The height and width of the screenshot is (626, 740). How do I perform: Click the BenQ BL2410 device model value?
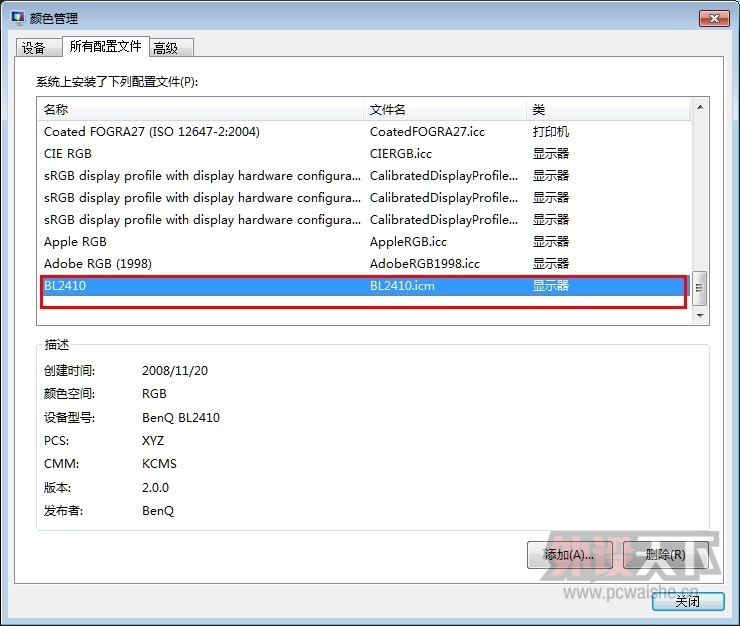click(x=181, y=417)
